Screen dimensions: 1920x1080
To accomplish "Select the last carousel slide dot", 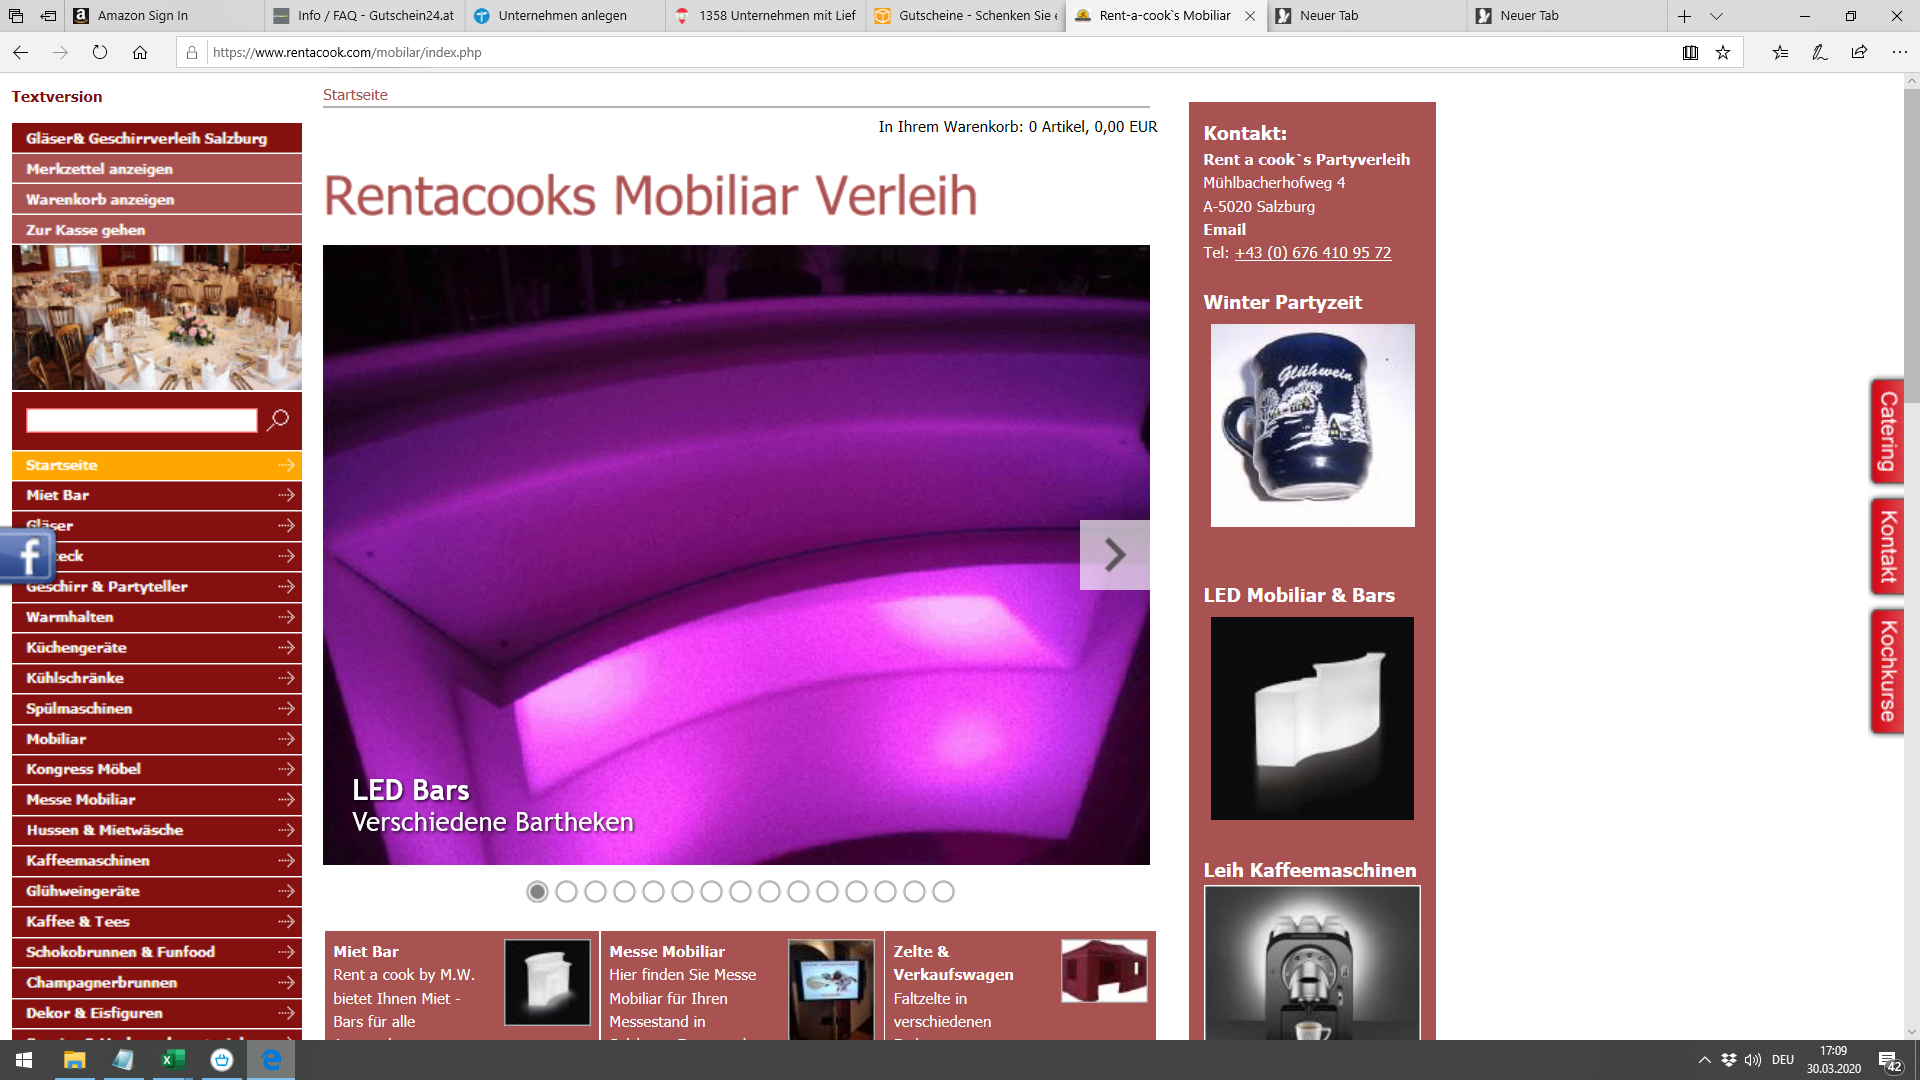I will click(x=943, y=891).
